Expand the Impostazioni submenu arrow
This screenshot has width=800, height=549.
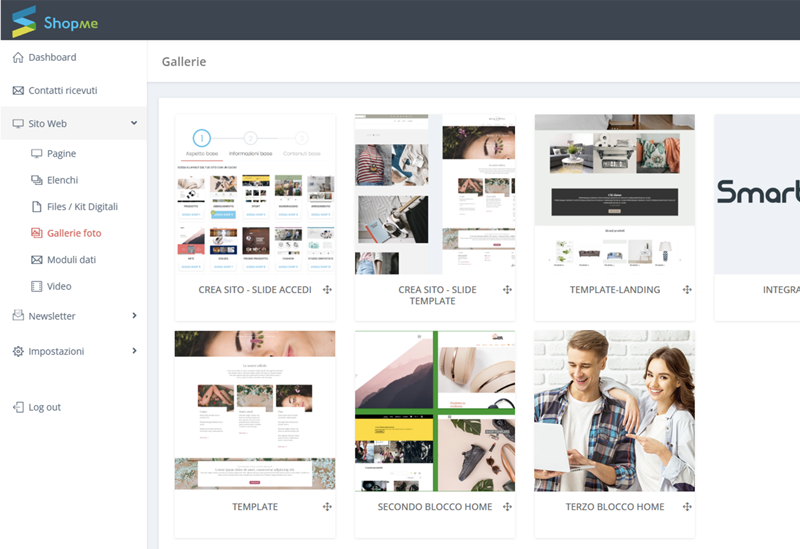[x=134, y=351]
